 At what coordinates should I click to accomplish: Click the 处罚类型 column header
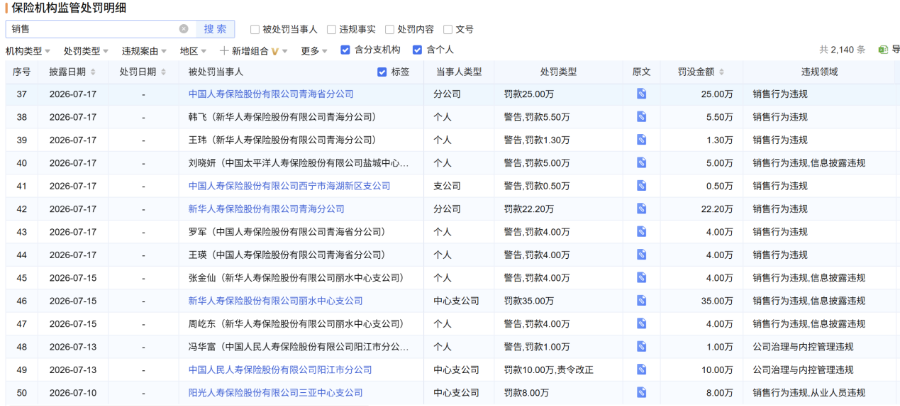[558, 72]
